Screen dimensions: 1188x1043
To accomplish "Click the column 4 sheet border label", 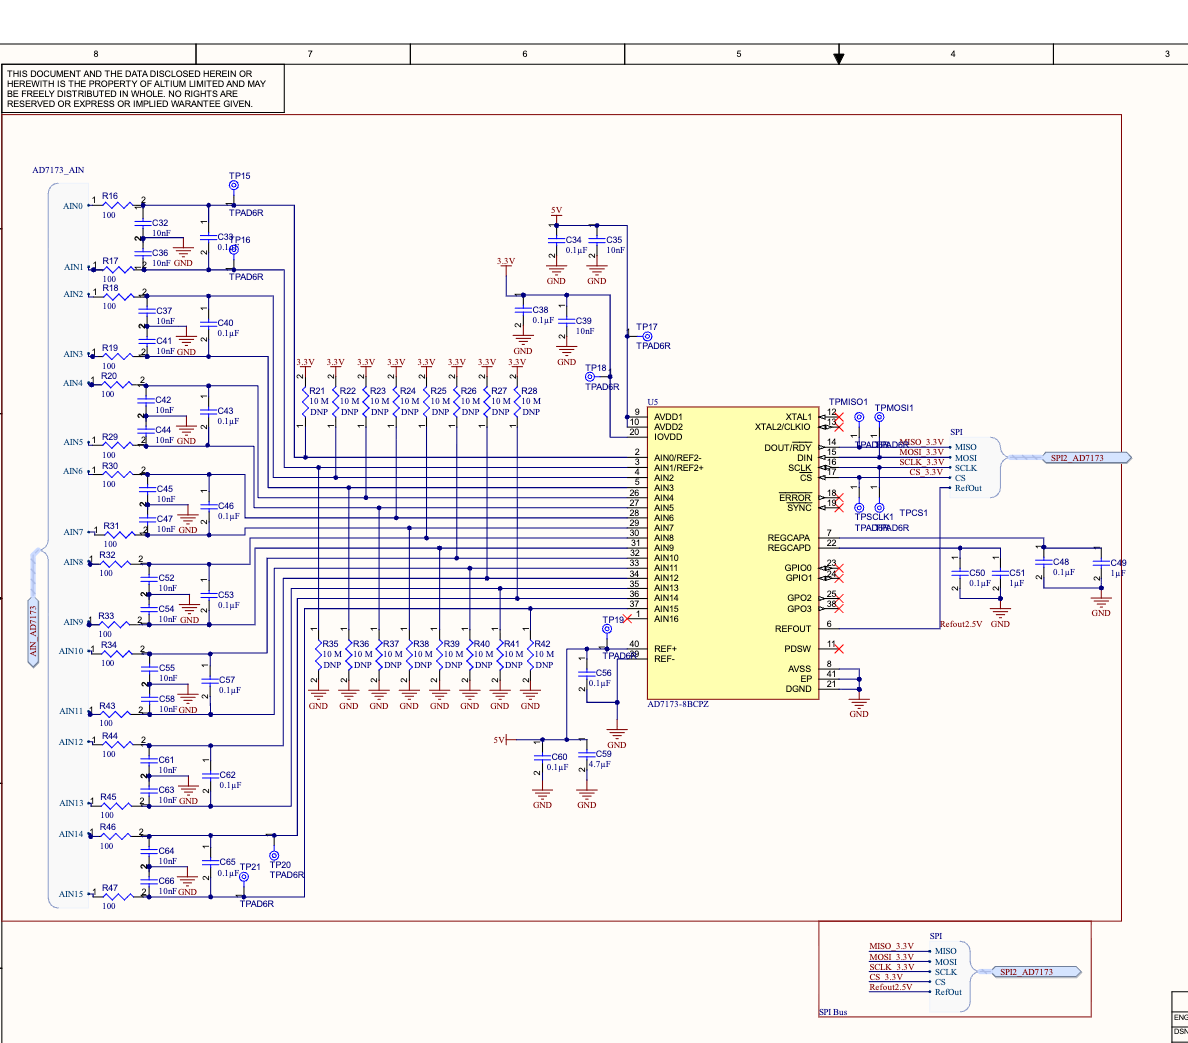I will [953, 54].
